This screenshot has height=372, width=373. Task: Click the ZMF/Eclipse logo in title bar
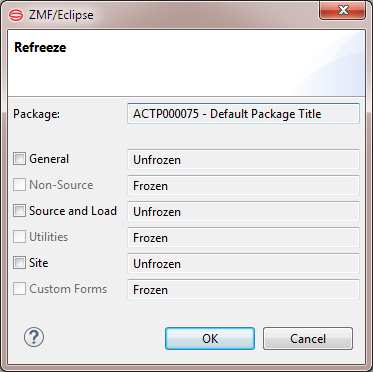pos(16,15)
